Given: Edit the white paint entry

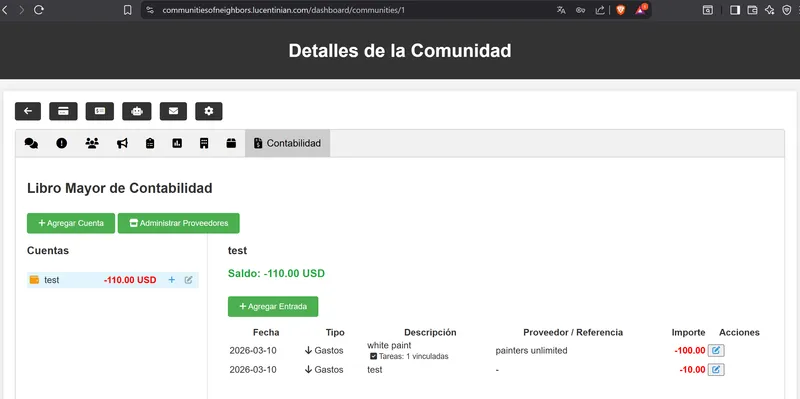Looking at the screenshot, I should click(716, 351).
